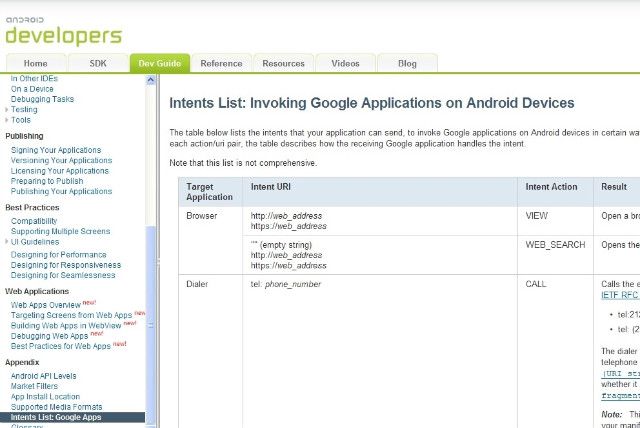The image size is (640, 428).
Task: Open the Testing link
Action: click(24, 109)
